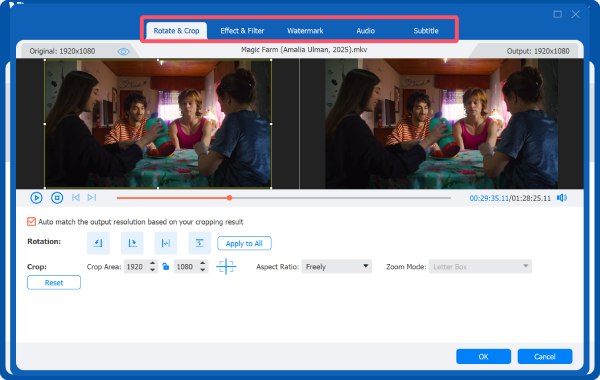Open the Zoom Mode dropdown
This screenshot has height=380, width=600.
pos(480,266)
